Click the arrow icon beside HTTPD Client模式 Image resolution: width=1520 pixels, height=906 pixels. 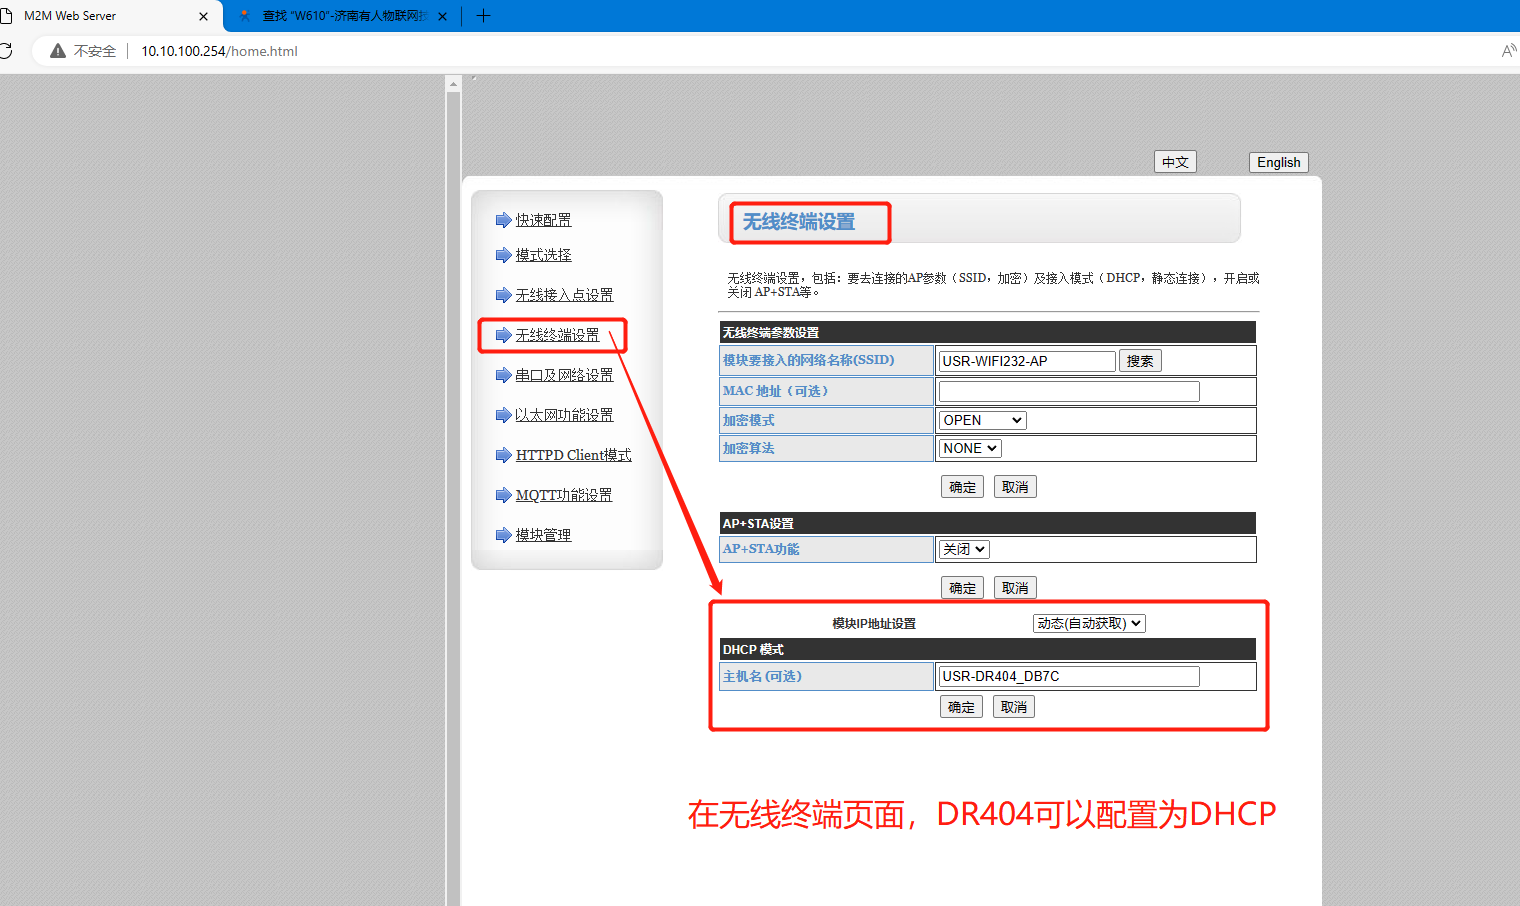pos(503,455)
